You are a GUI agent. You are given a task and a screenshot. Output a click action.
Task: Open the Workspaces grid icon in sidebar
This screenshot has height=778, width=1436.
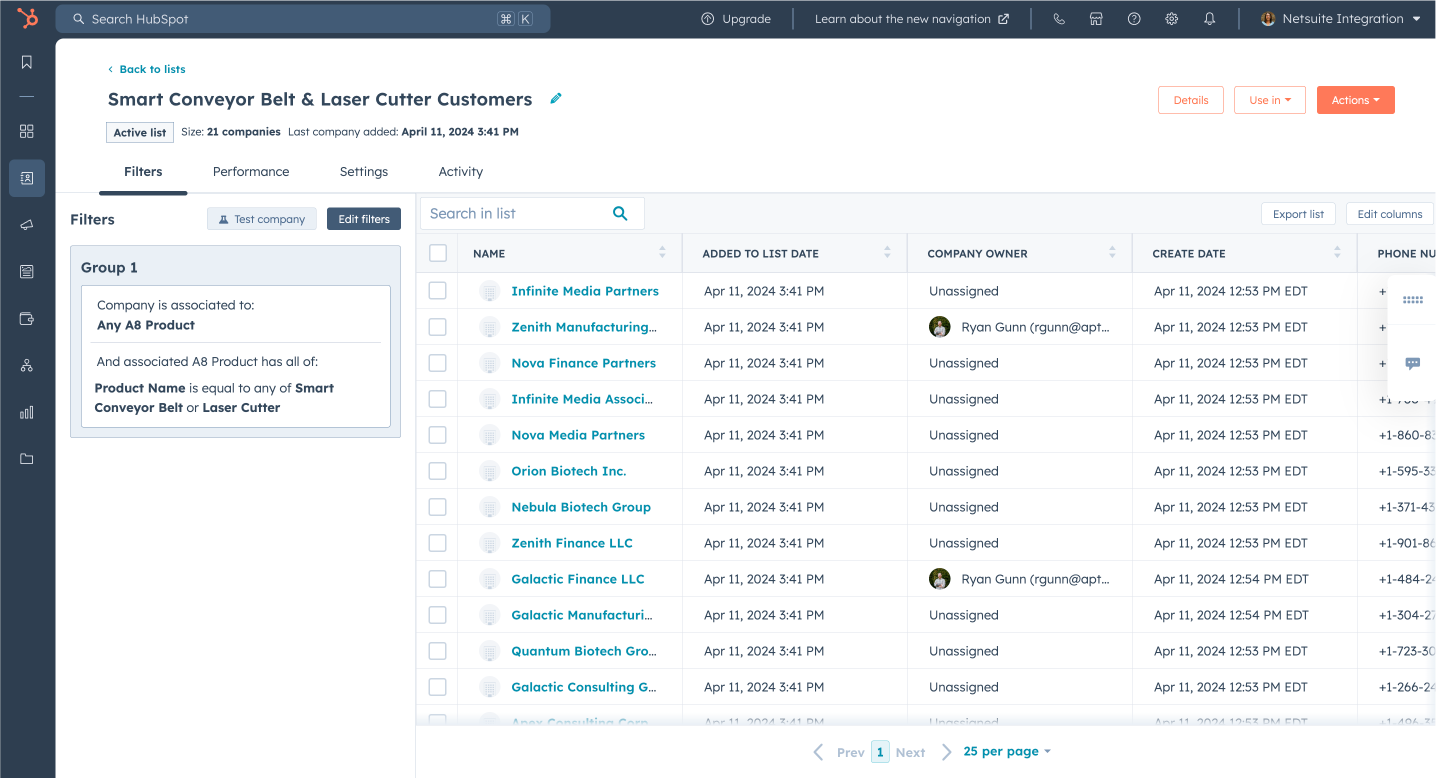click(x=27, y=131)
